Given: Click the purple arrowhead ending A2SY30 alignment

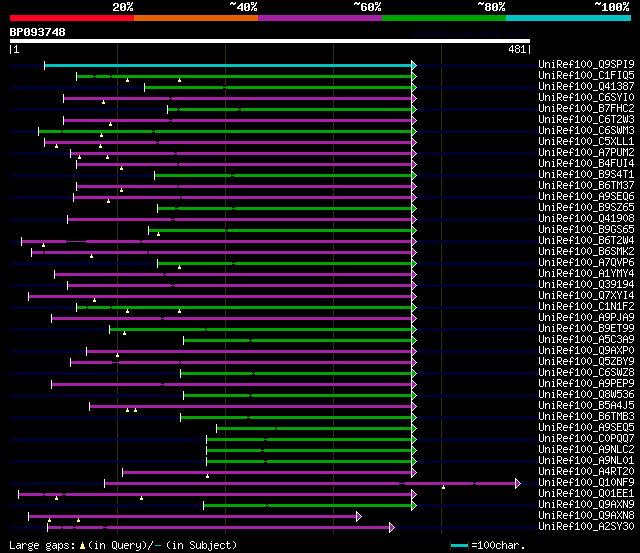Looking at the screenshot, I should (392, 528).
